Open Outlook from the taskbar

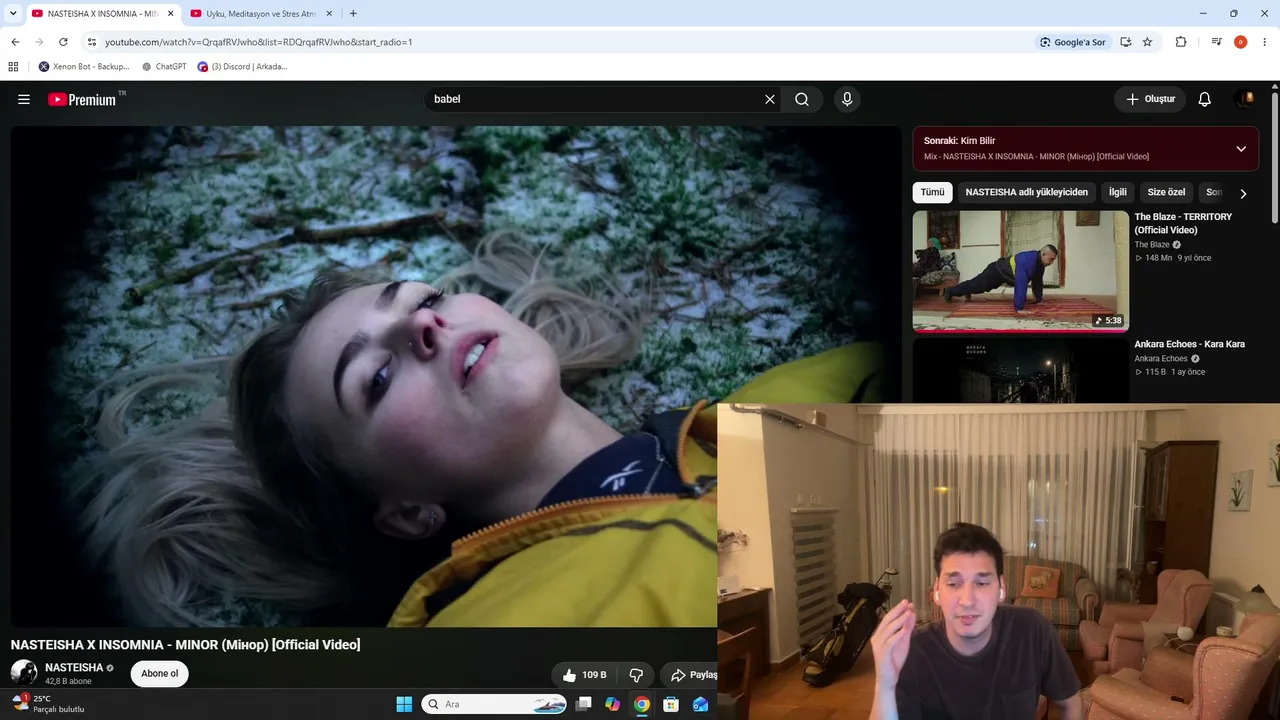pos(700,704)
